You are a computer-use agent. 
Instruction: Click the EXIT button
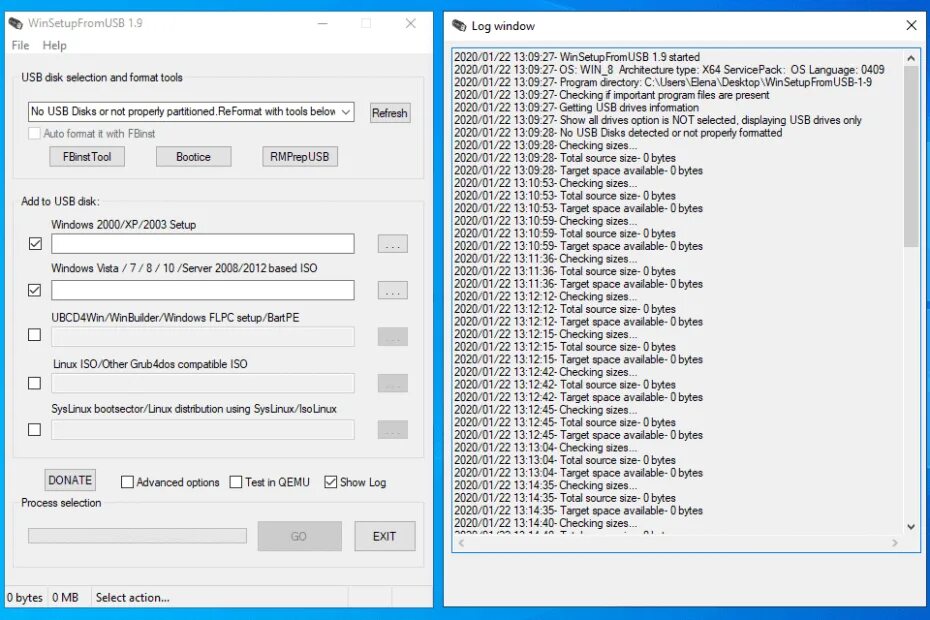(385, 536)
